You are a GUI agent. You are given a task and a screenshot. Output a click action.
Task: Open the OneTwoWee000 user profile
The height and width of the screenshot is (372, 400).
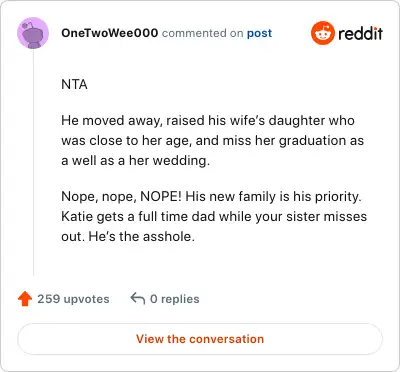pos(110,33)
